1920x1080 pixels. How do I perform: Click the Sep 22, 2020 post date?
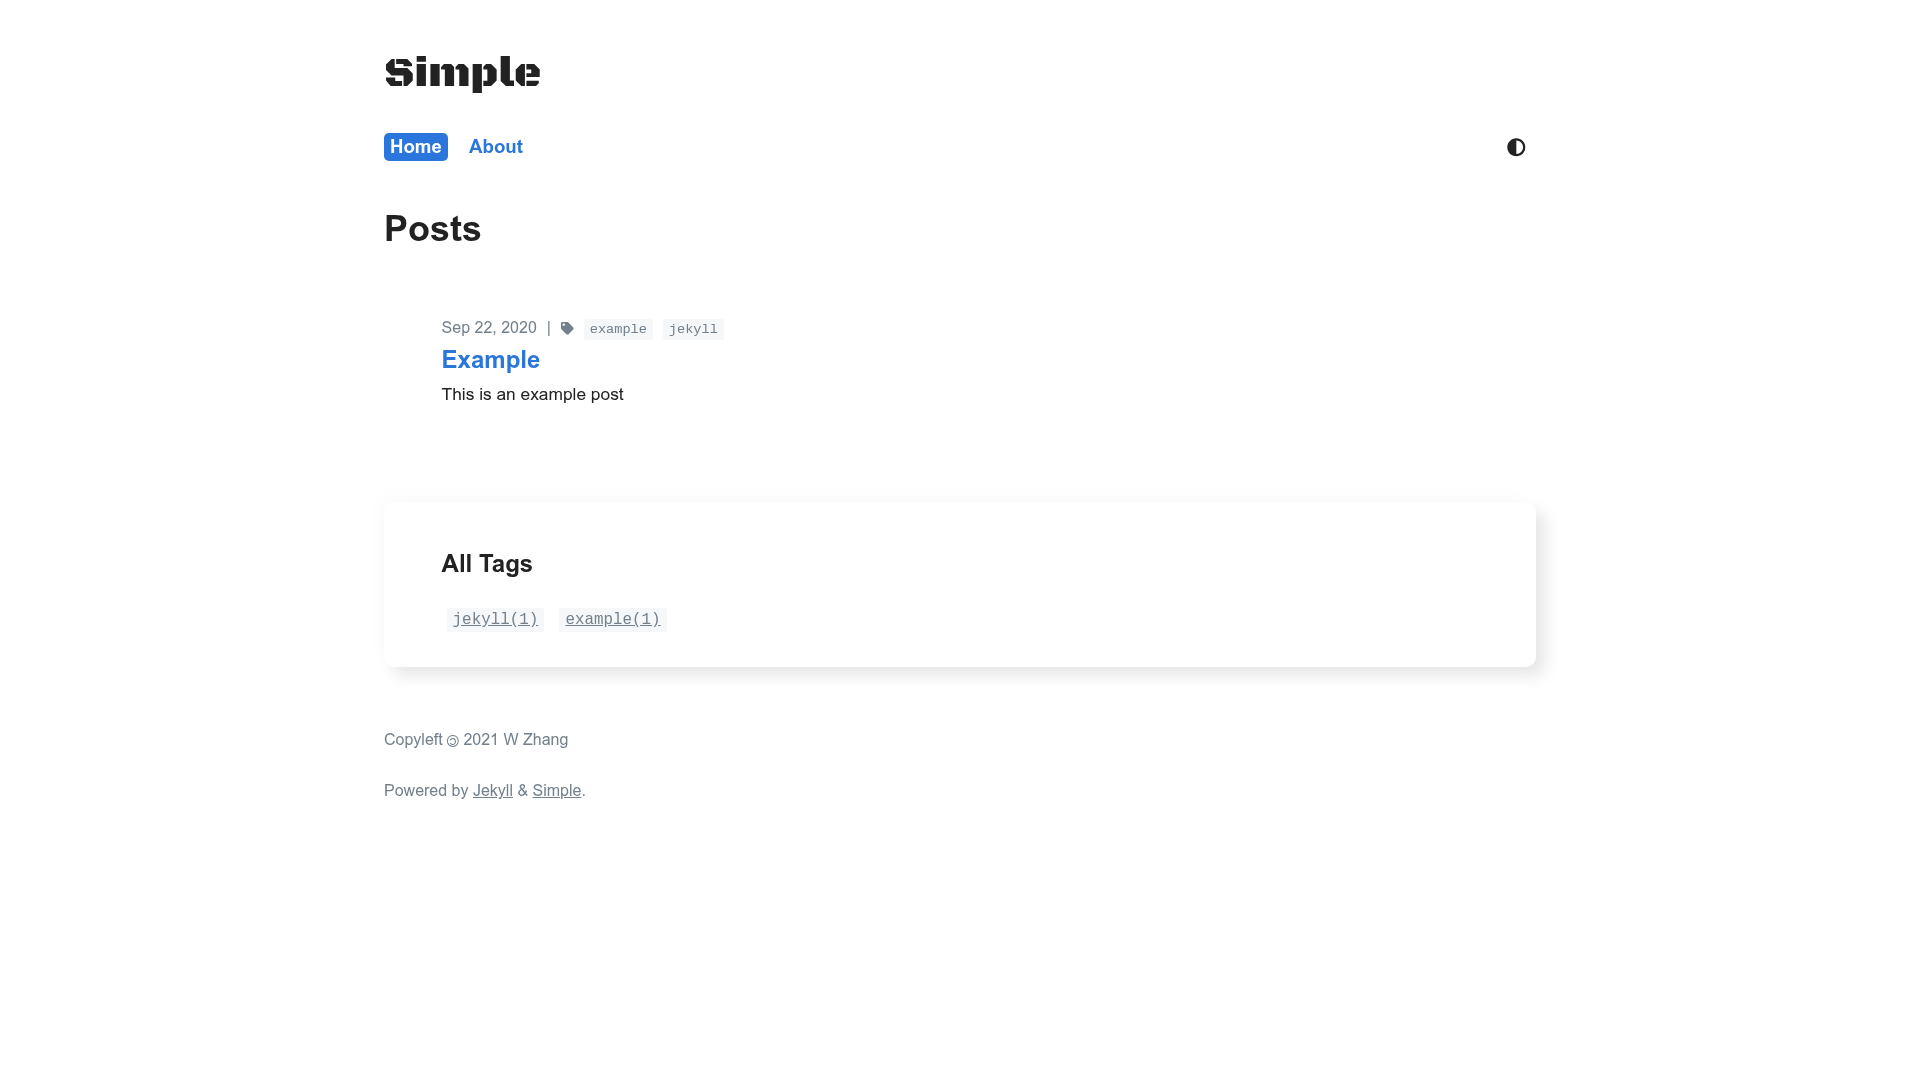click(x=489, y=328)
